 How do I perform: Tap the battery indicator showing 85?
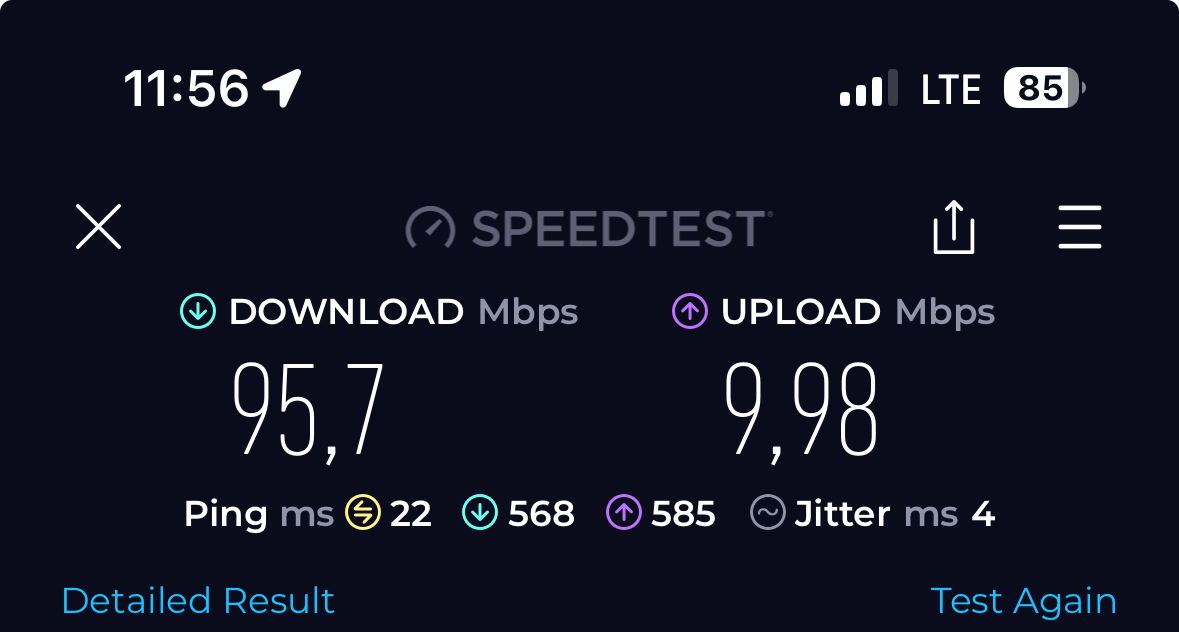[1044, 88]
